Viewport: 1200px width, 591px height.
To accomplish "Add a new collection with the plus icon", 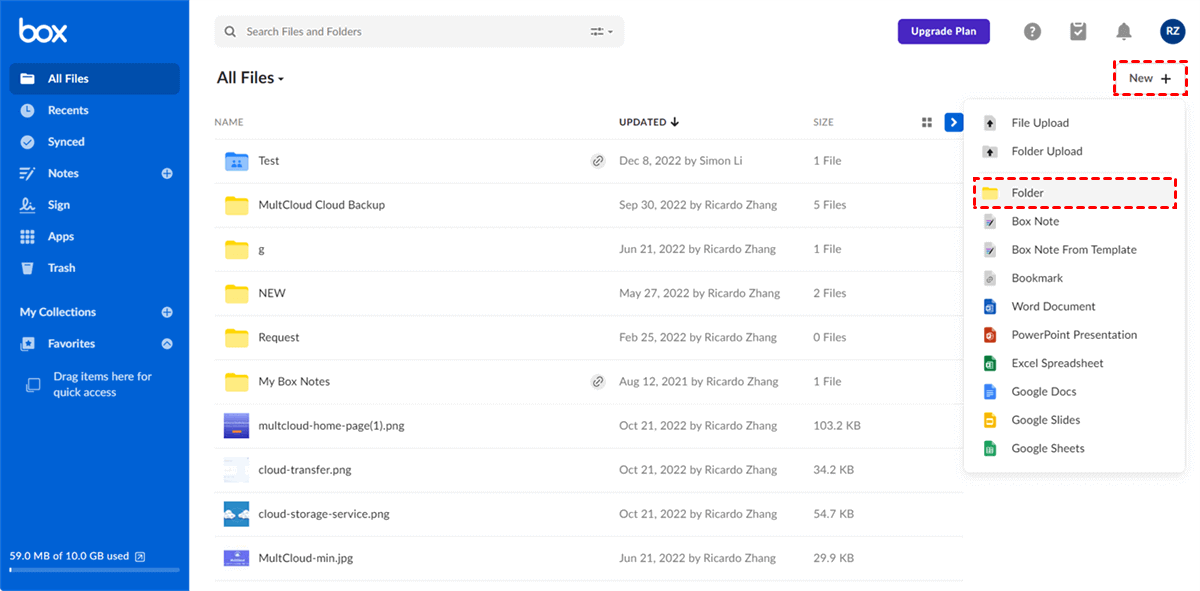I will (167, 312).
